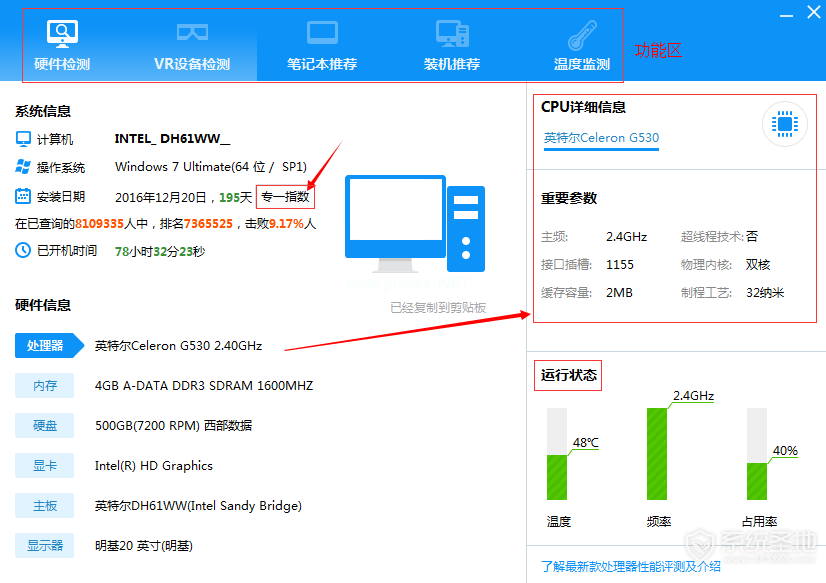
Task: Open the 内存 memory section
Action: coord(44,385)
